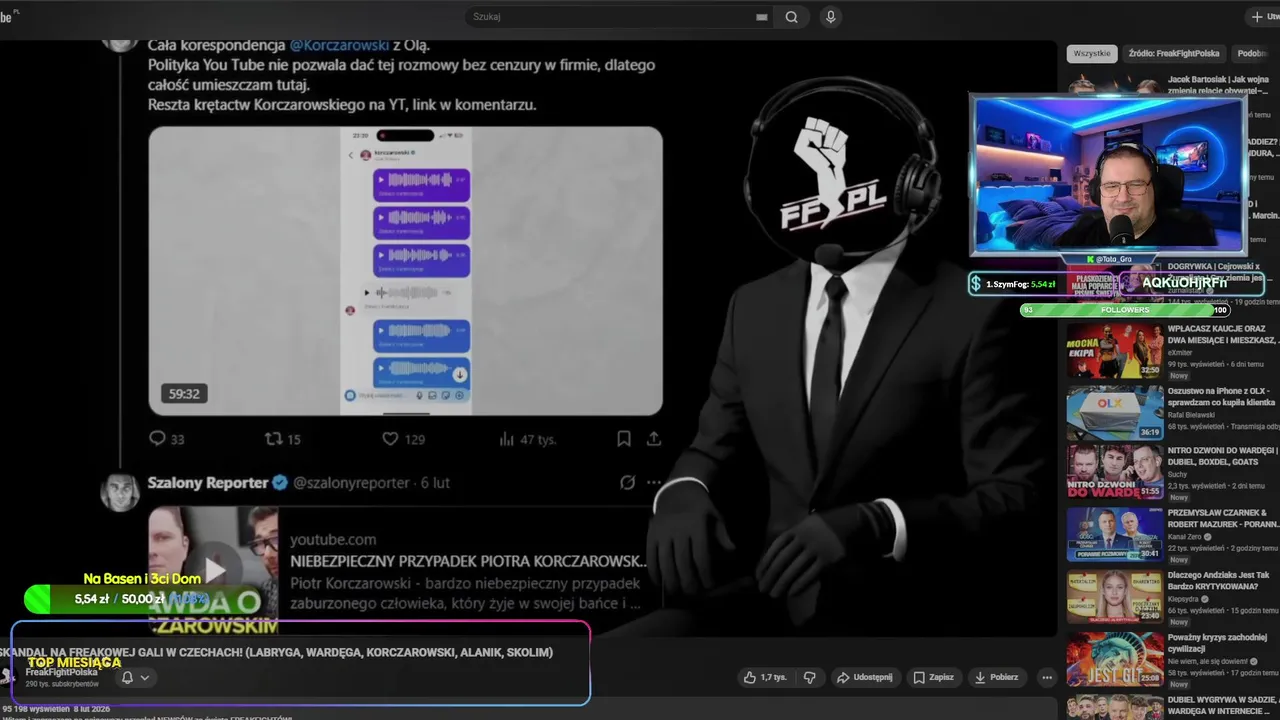1280x720 pixels.
Task: Click the NITRO DZWONI DO WARDĘGI title
Action: click(1222, 456)
